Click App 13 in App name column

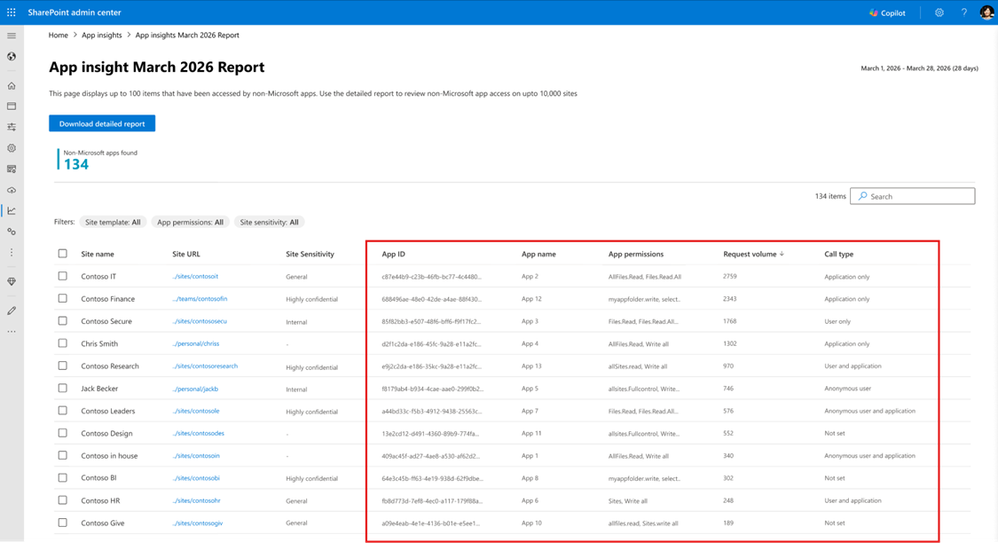point(531,366)
